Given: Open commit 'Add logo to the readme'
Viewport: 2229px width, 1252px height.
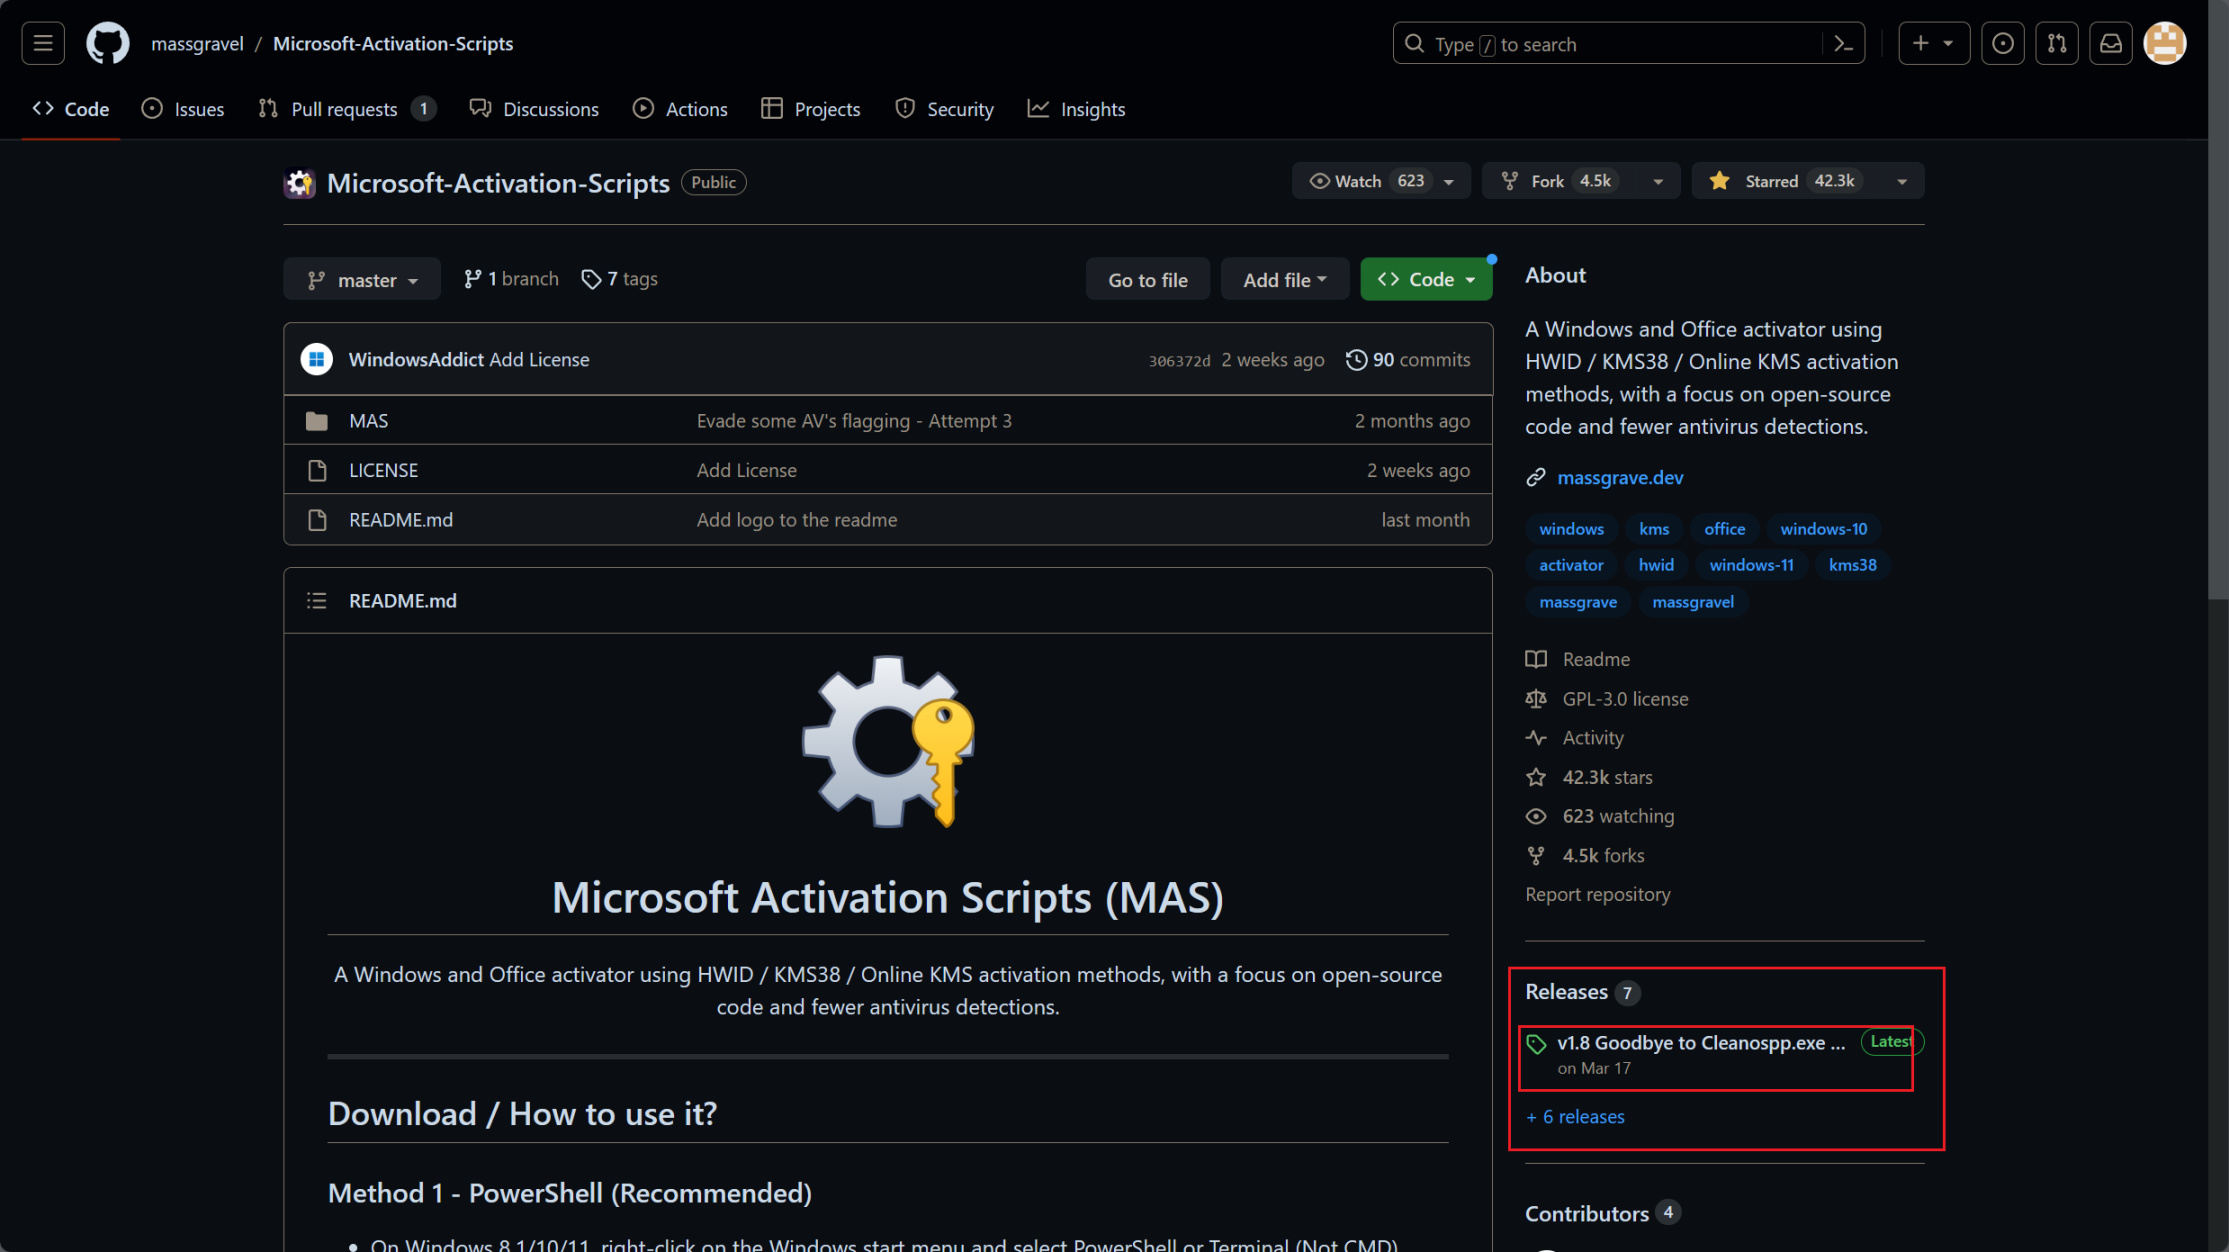Looking at the screenshot, I should click(797, 520).
